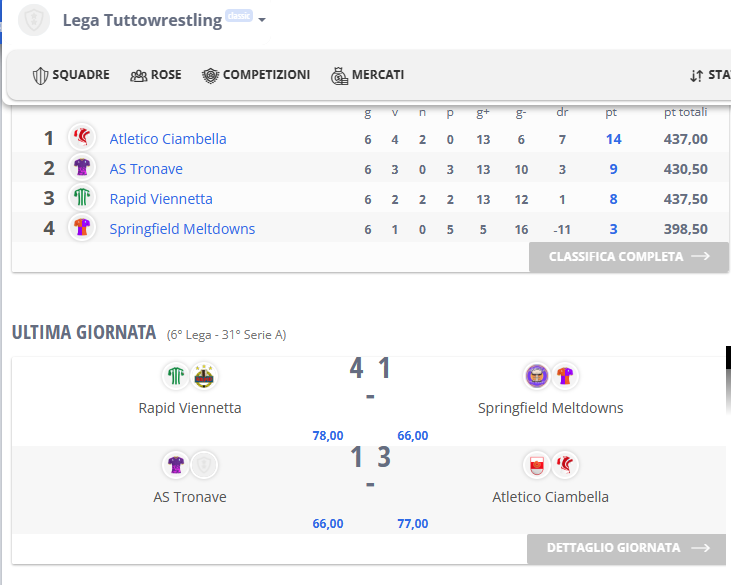This screenshot has width=731, height=585.
Task: Open Springfield Meltdowns team link in standings
Action: (182, 229)
